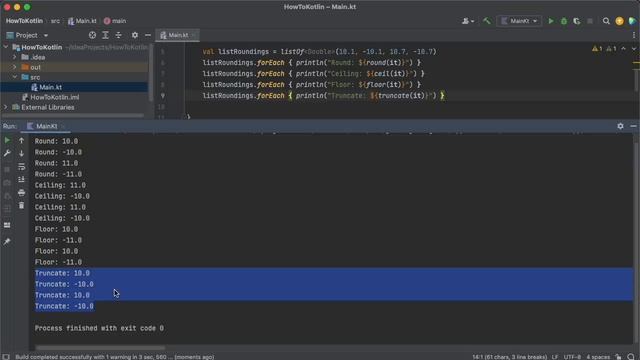
Task: Click the Run panel stop icon
Action: pos(7,169)
